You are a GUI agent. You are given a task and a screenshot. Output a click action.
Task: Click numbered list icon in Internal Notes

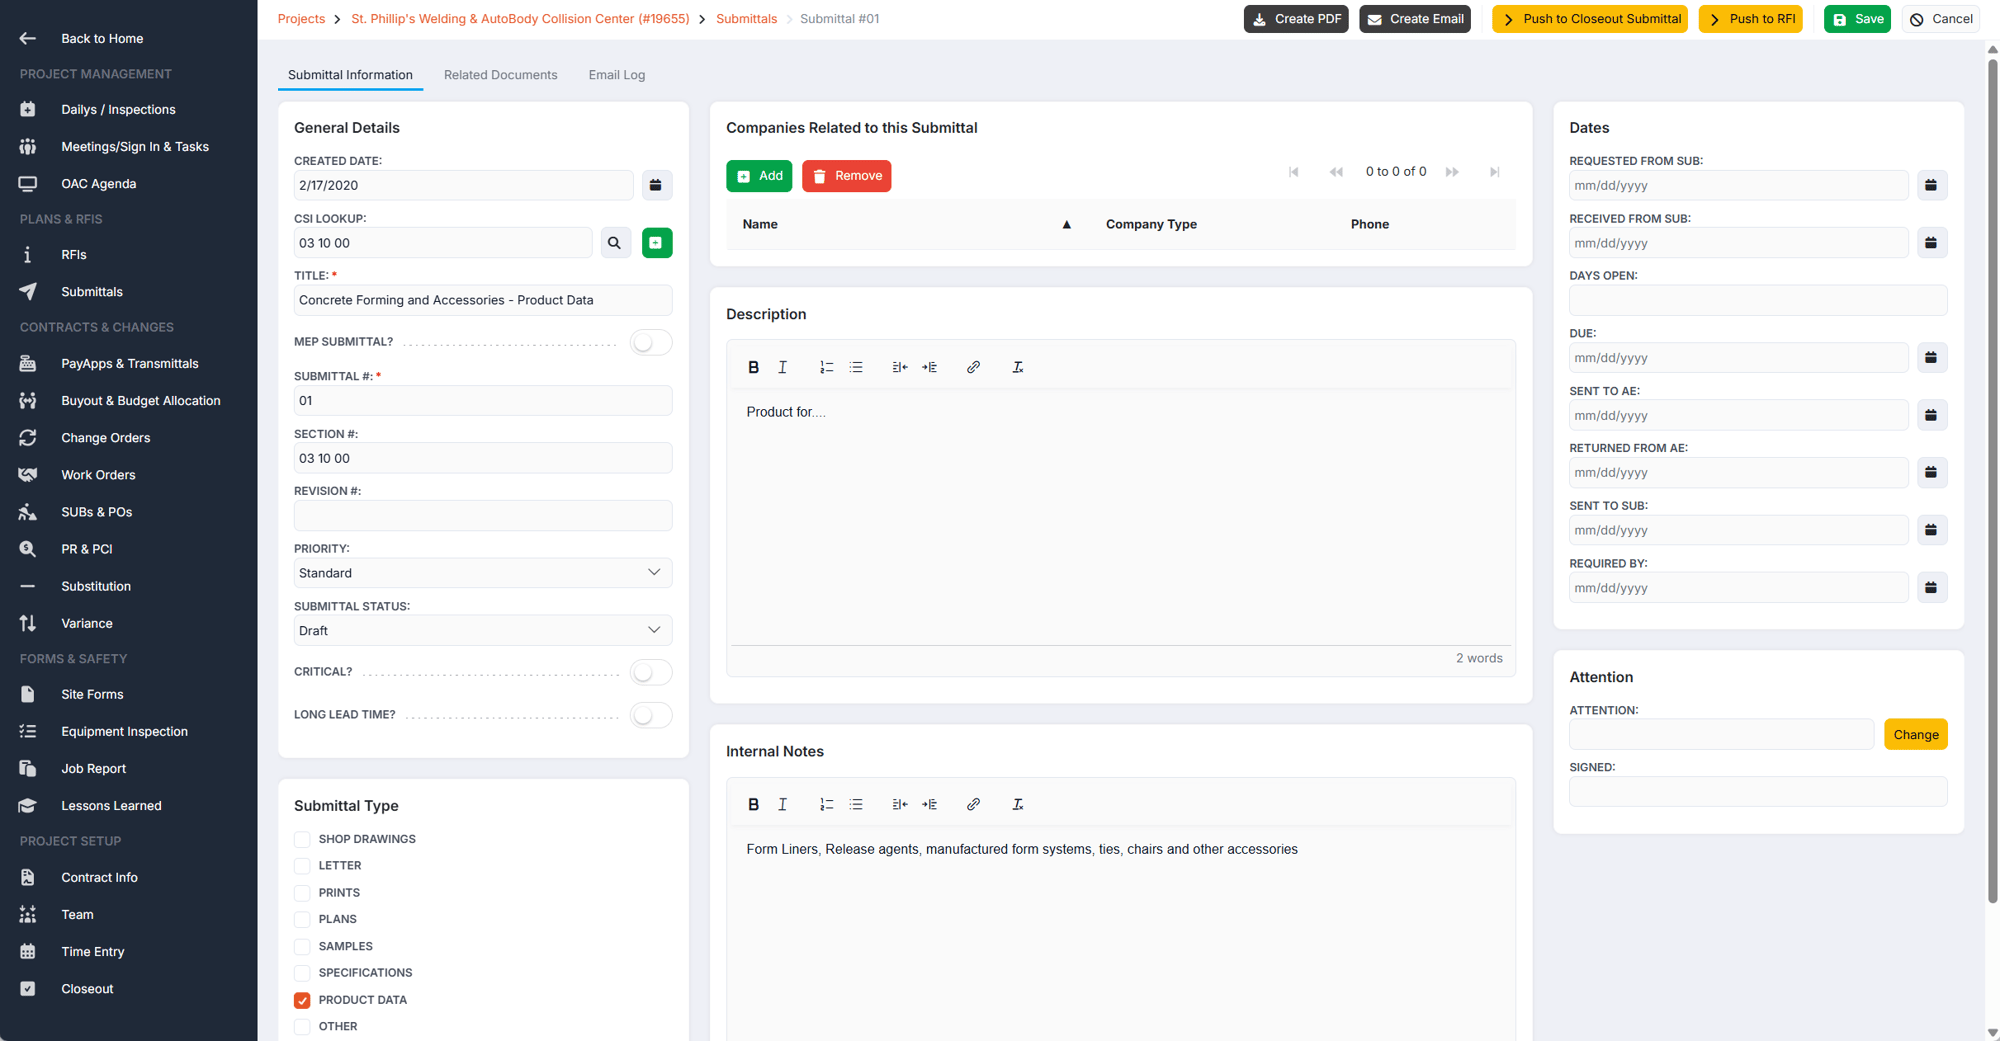coord(826,804)
